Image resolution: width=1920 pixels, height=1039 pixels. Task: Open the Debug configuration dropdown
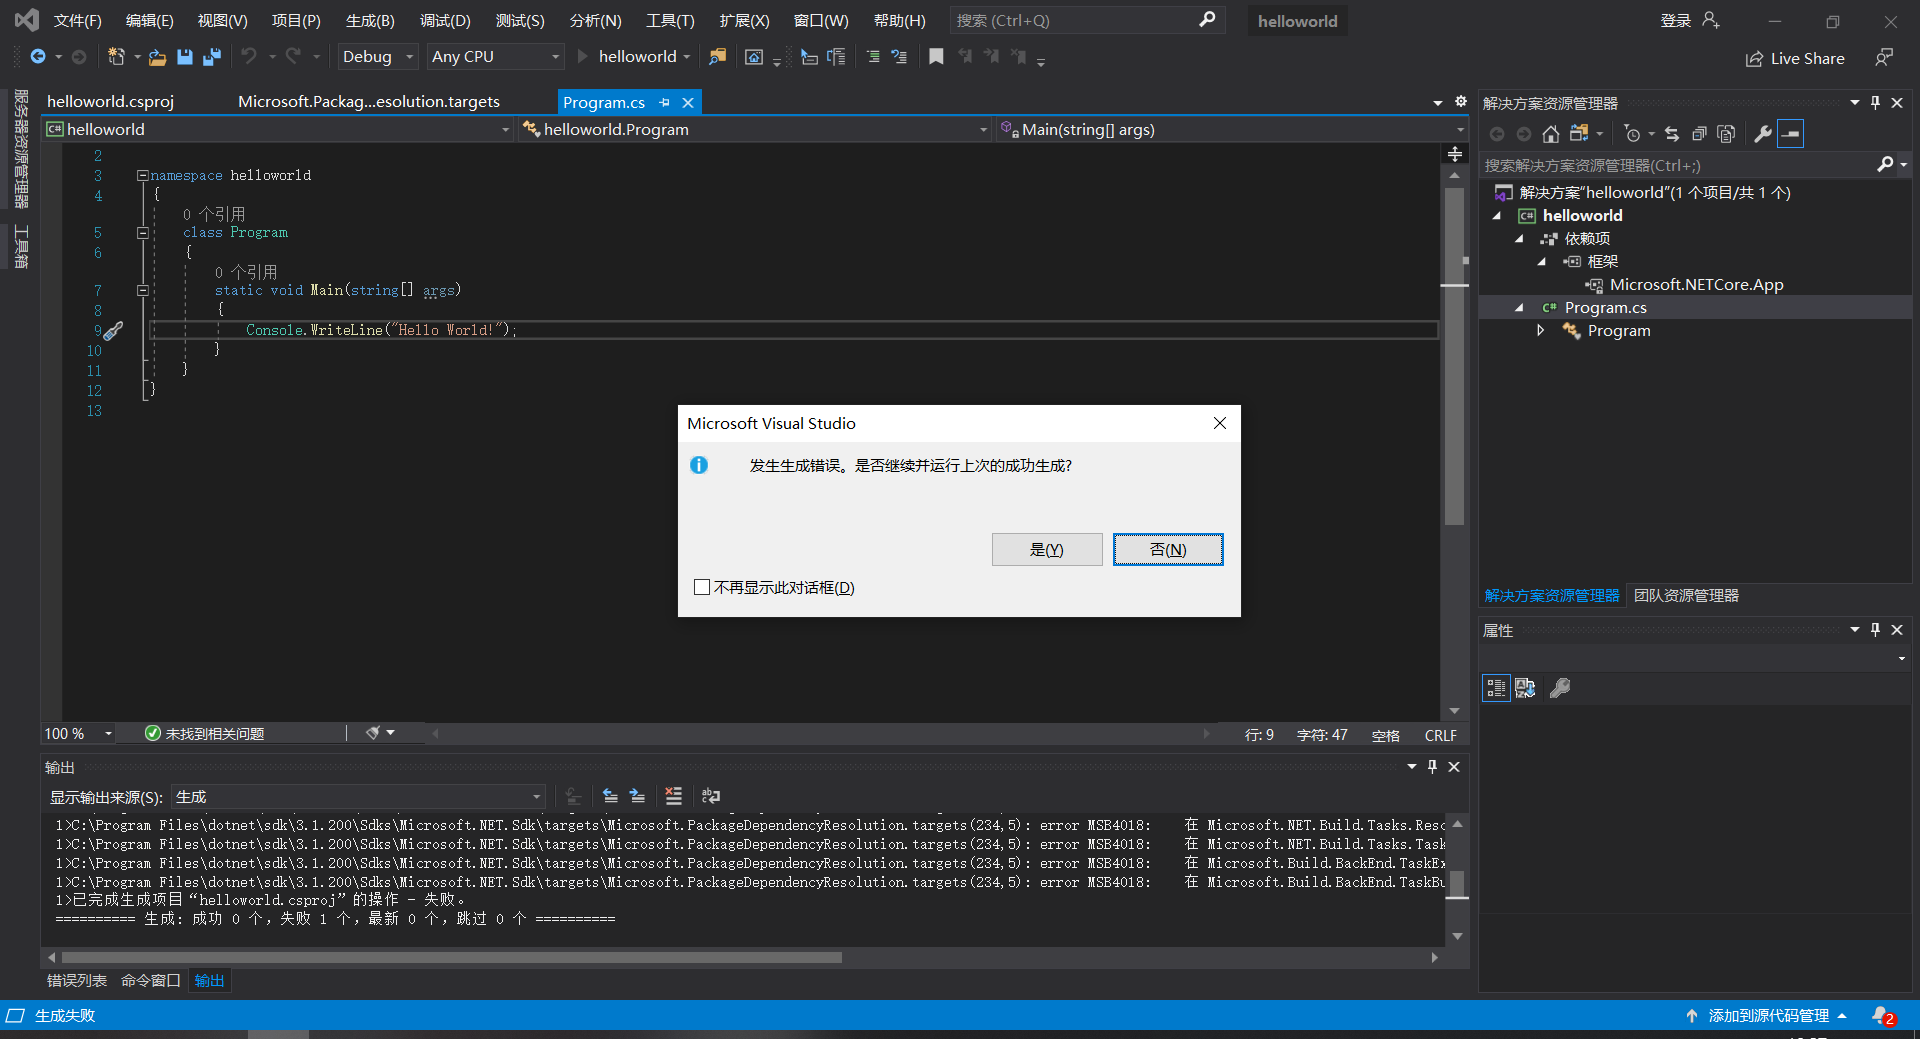click(x=377, y=57)
